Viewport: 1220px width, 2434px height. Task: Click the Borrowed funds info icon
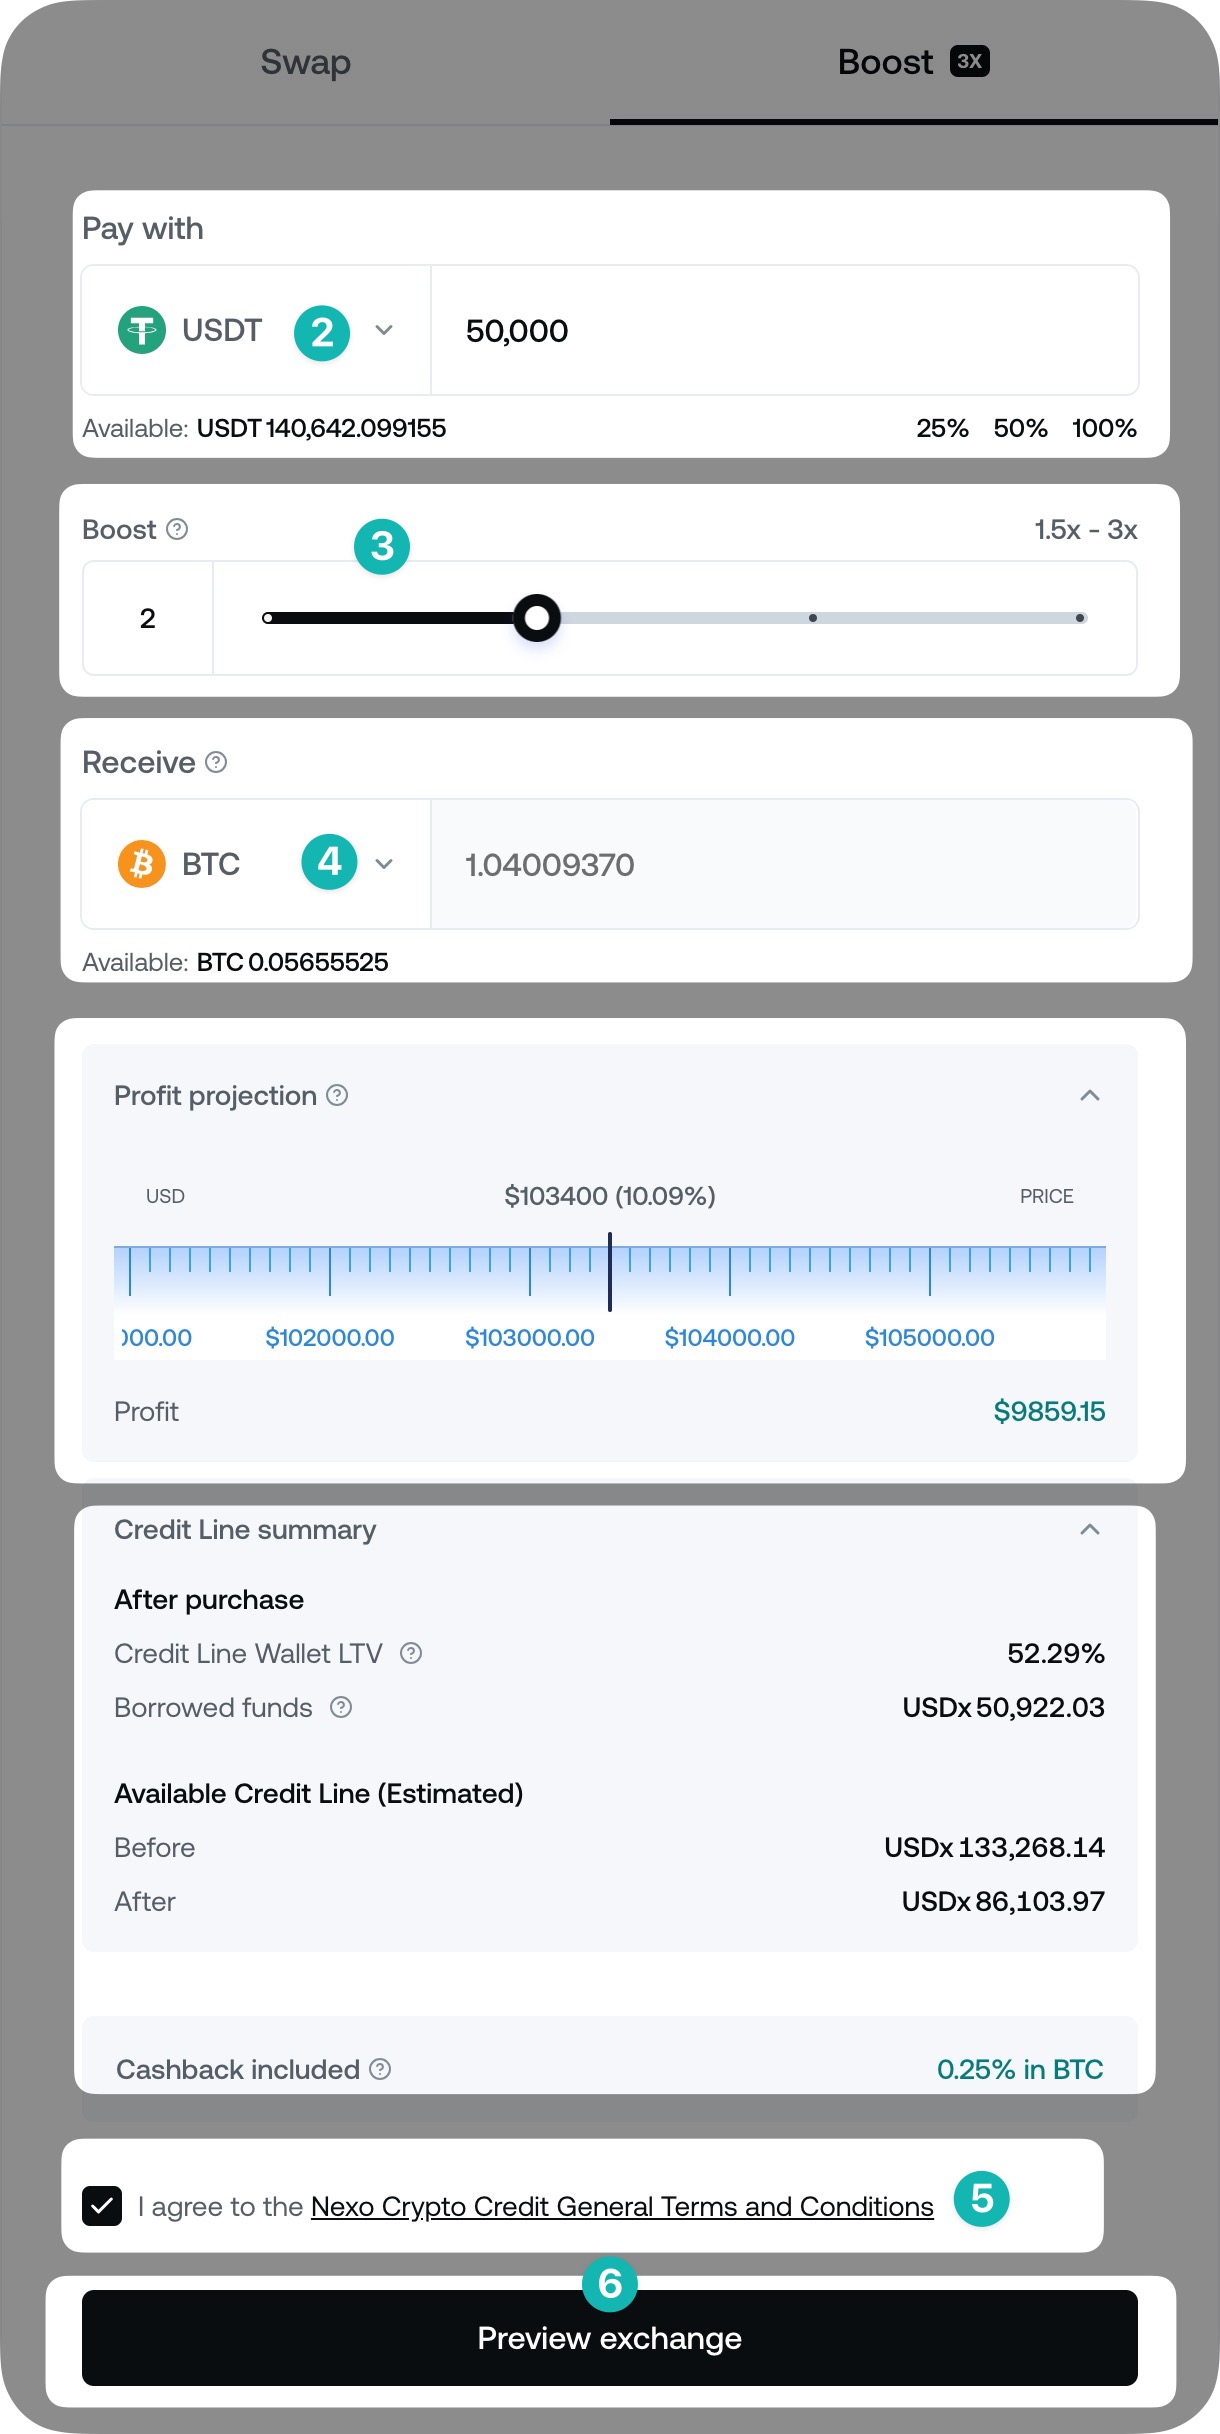pos(341,1707)
